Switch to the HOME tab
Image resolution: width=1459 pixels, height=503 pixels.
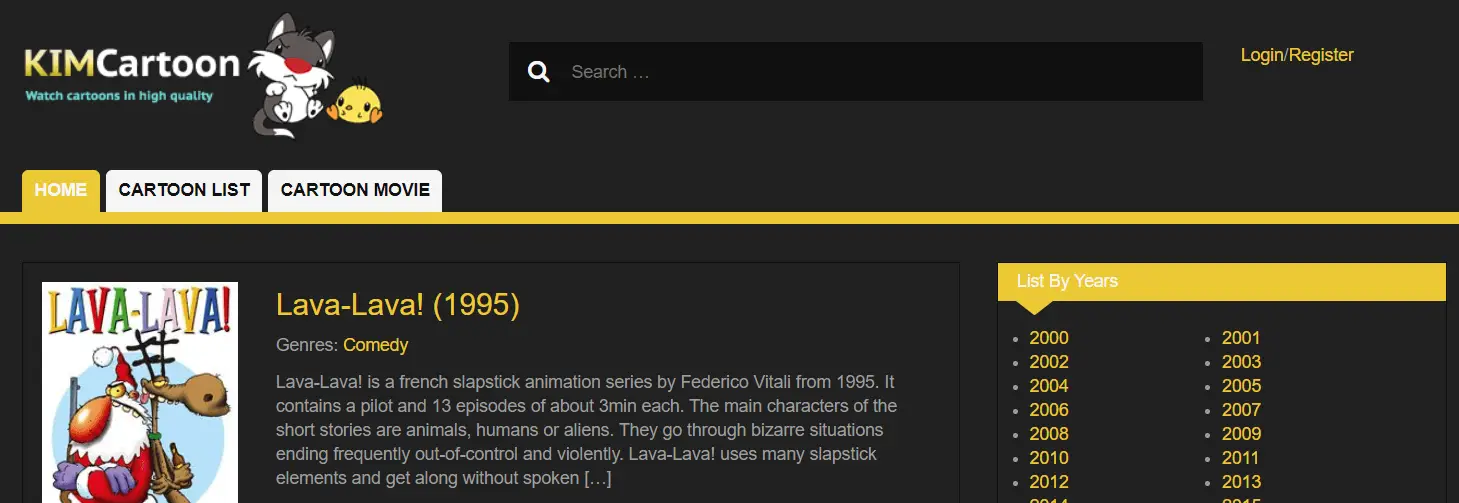pos(61,190)
